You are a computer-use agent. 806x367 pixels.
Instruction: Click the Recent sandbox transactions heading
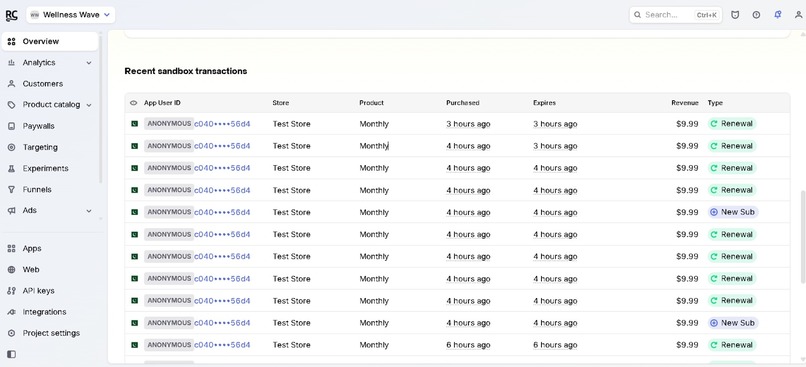tap(186, 71)
